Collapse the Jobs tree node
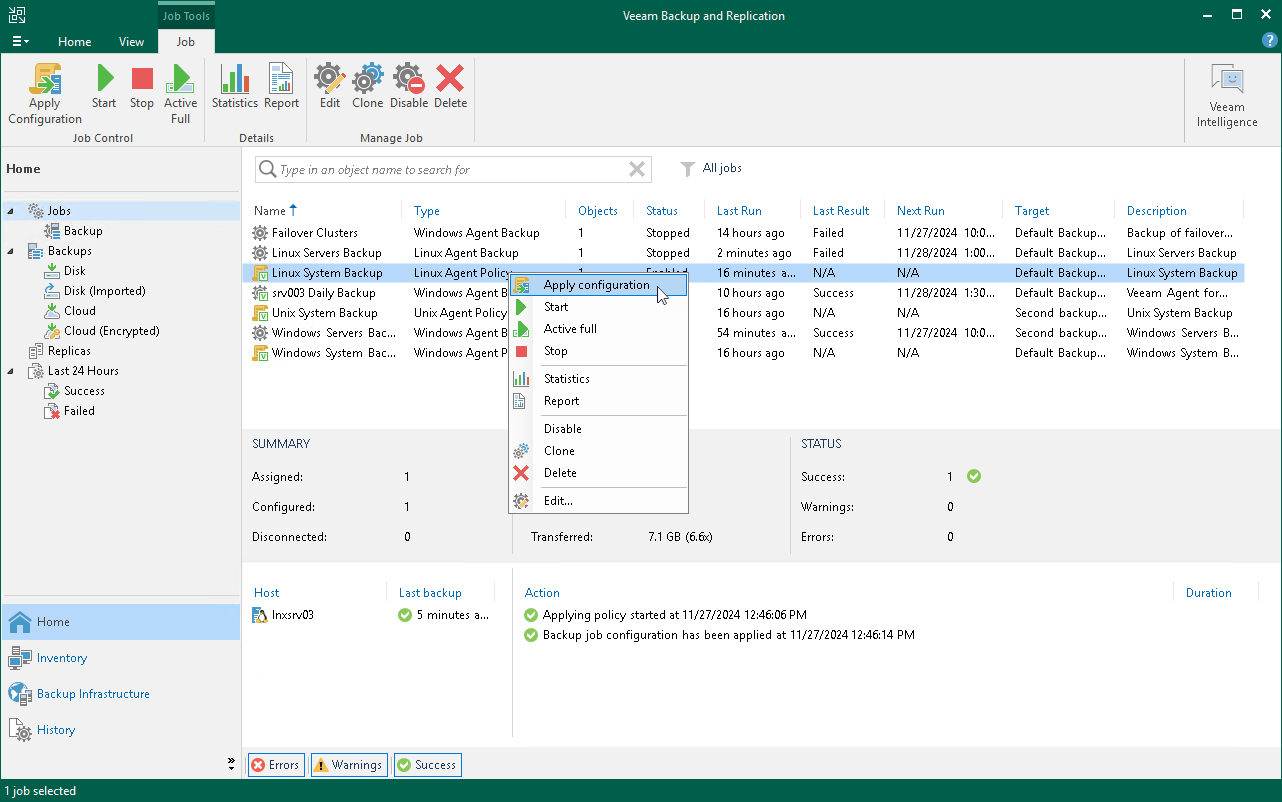 tap(12, 211)
